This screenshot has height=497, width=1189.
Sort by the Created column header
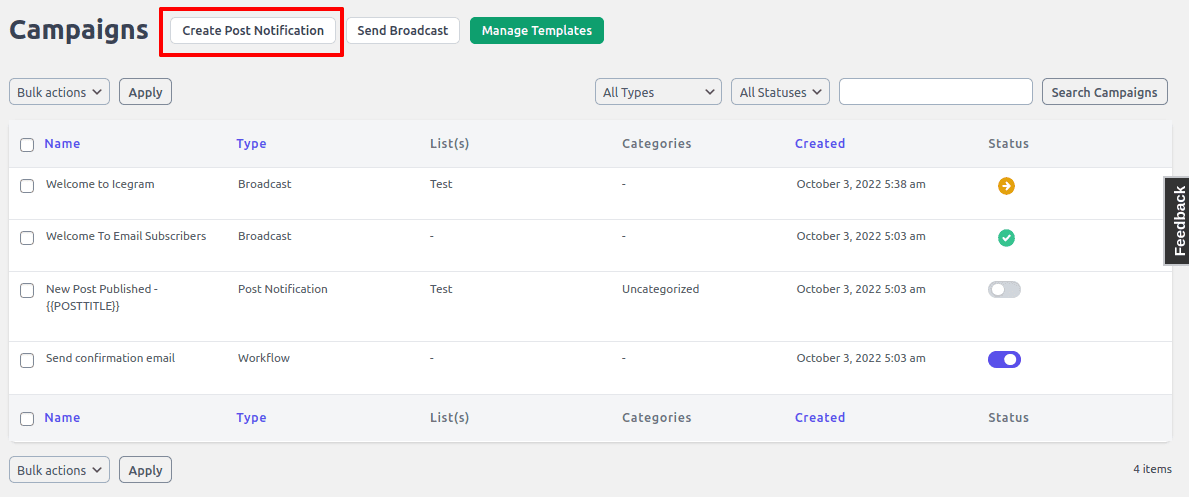pos(820,143)
